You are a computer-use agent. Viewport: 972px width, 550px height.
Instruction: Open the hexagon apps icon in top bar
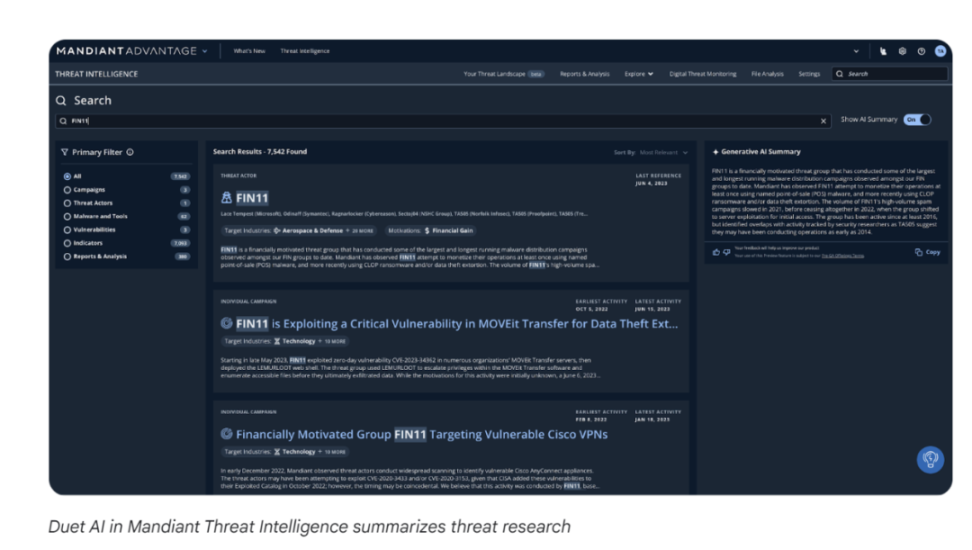(902, 51)
